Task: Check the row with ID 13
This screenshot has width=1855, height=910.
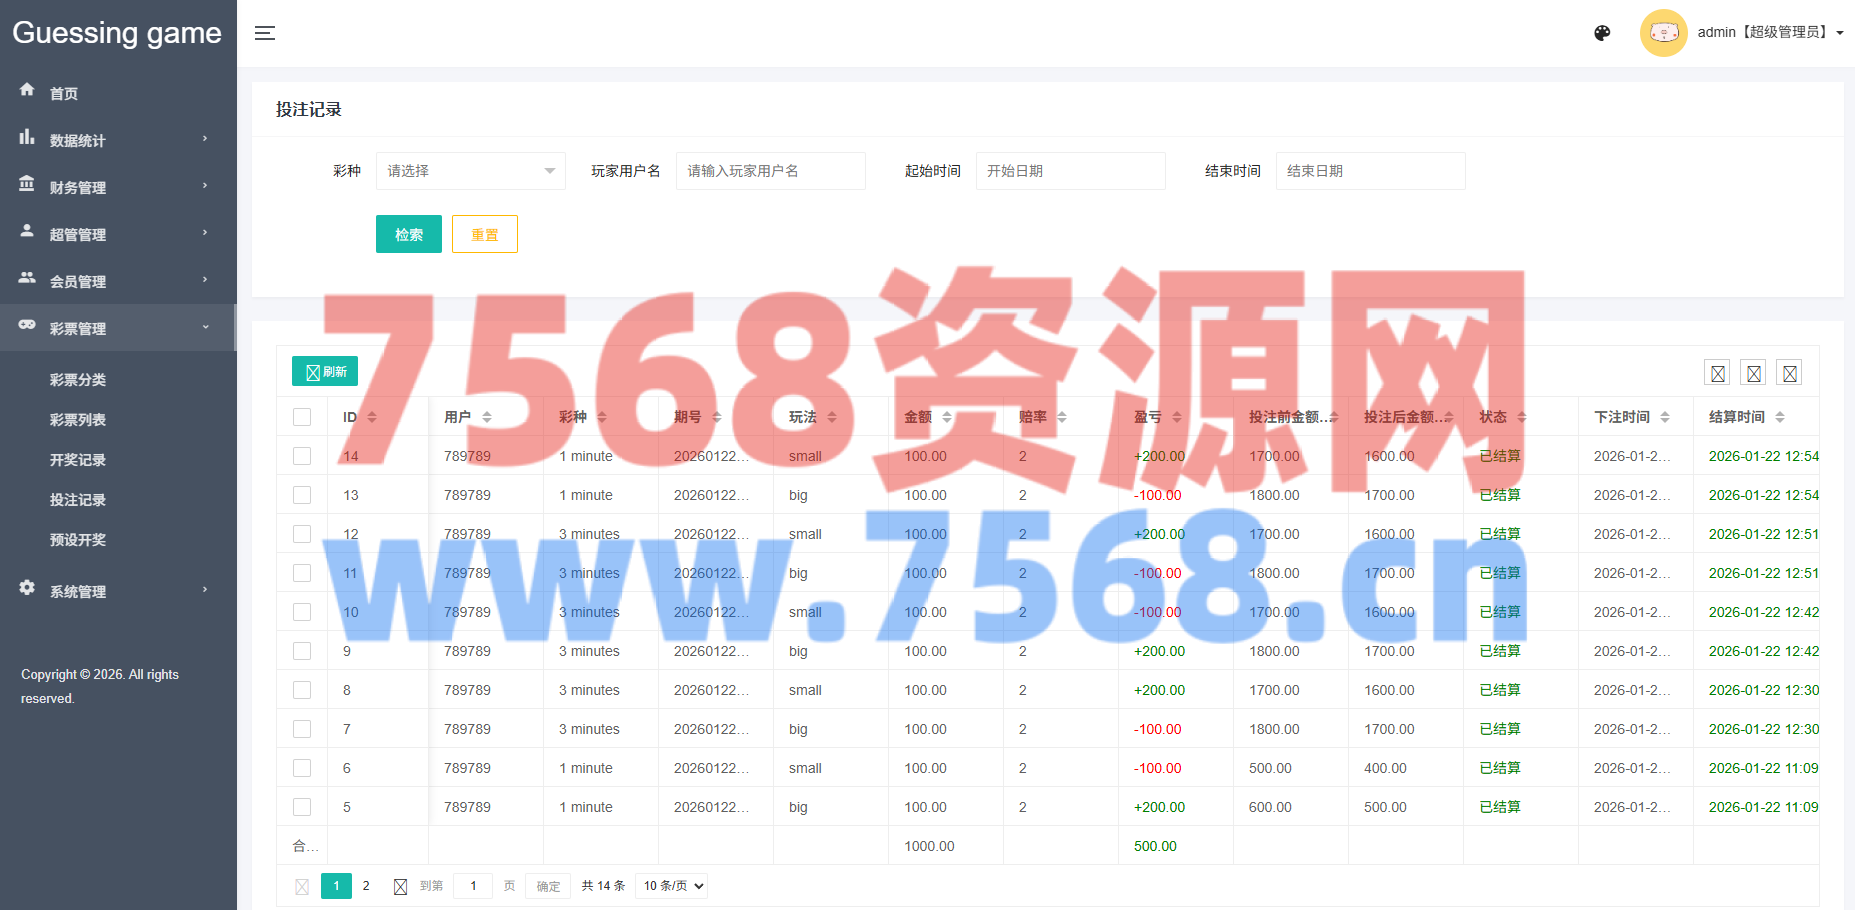Action: tap(302, 495)
